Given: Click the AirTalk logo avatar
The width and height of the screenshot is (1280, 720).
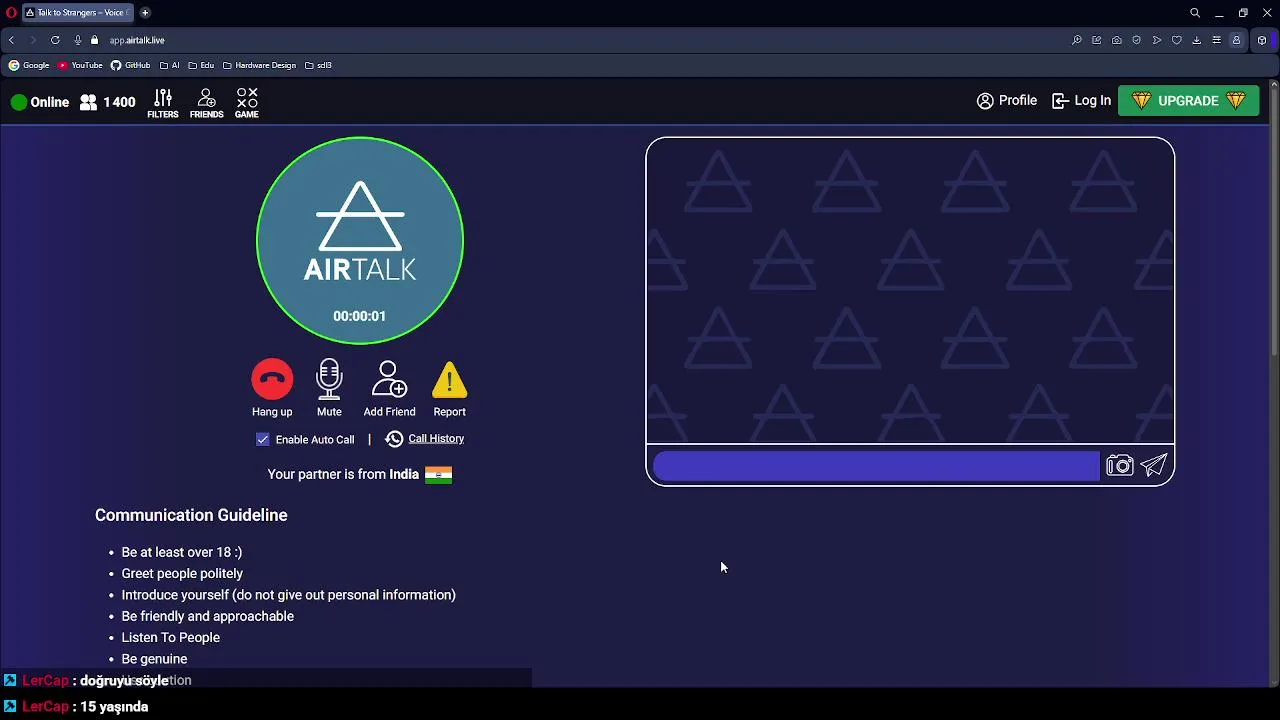Looking at the screenshot, I should click(x=360, y=240).
